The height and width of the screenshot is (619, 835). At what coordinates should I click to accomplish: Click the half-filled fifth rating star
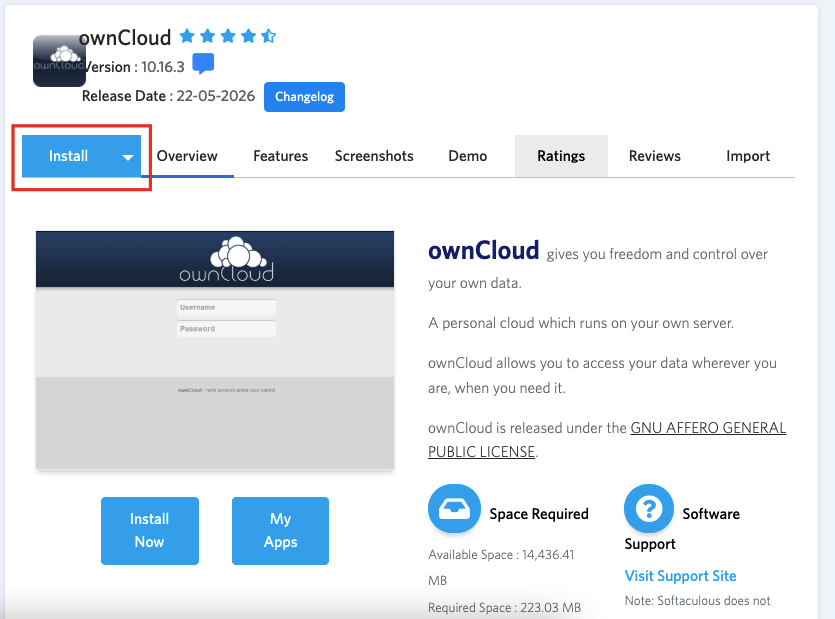268,36
